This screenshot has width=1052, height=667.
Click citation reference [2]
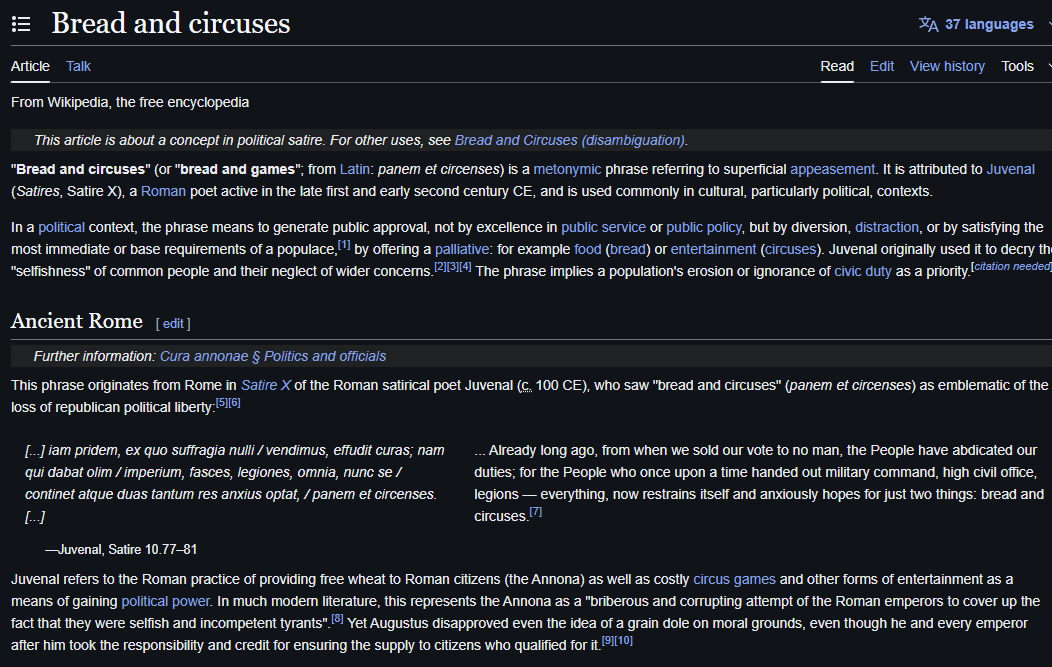tap(439, 266)
